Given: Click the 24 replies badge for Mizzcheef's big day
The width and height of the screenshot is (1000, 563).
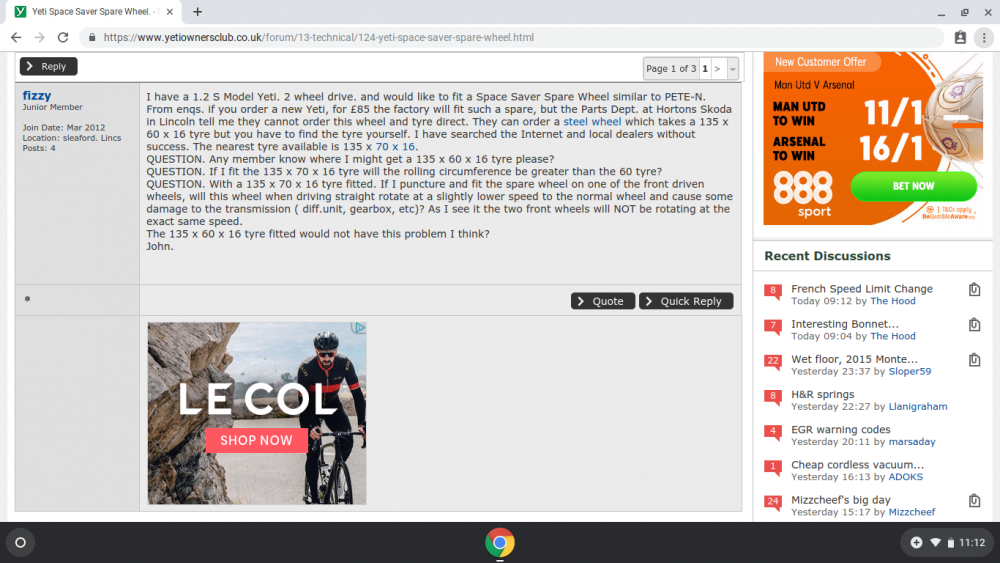Looking at the screenshot, I should pos(773,503).
